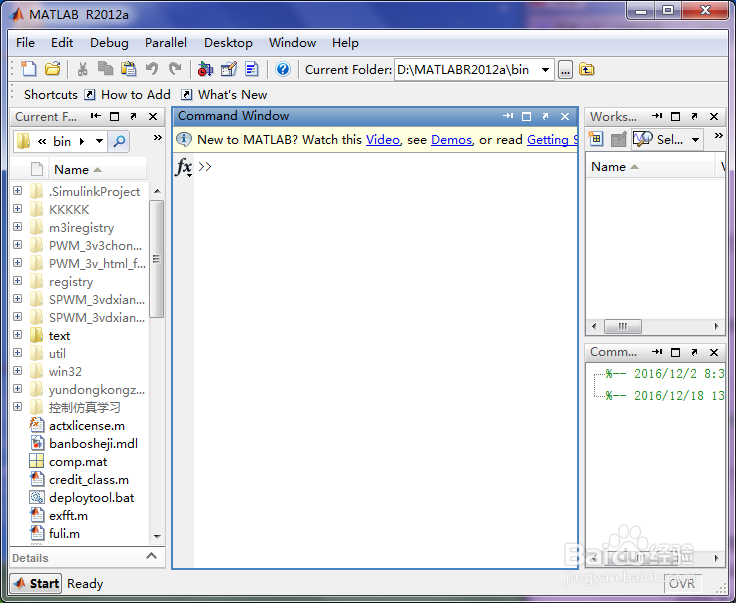Open the File menu

point(25,43)
